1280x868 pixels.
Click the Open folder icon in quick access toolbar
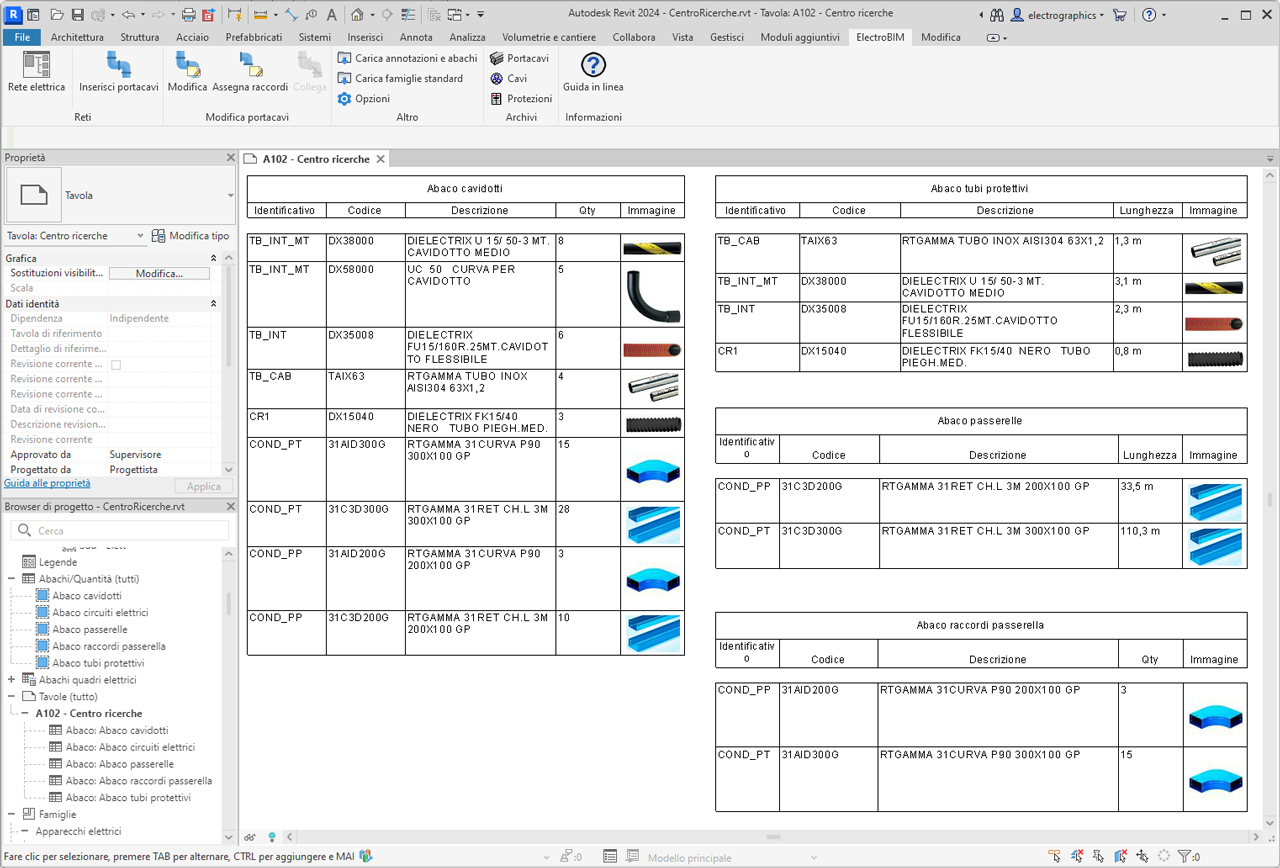click(57, 15)
